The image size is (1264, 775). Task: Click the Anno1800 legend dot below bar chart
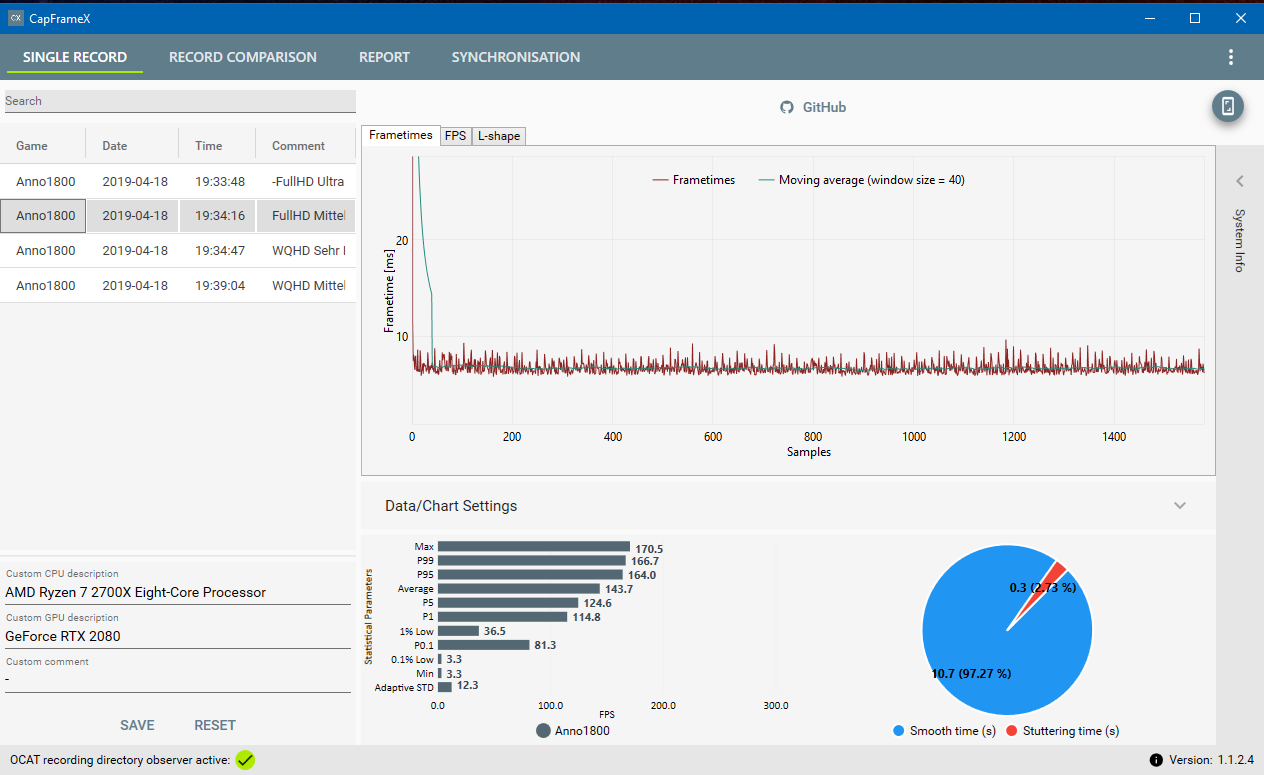tap(544, 731)
